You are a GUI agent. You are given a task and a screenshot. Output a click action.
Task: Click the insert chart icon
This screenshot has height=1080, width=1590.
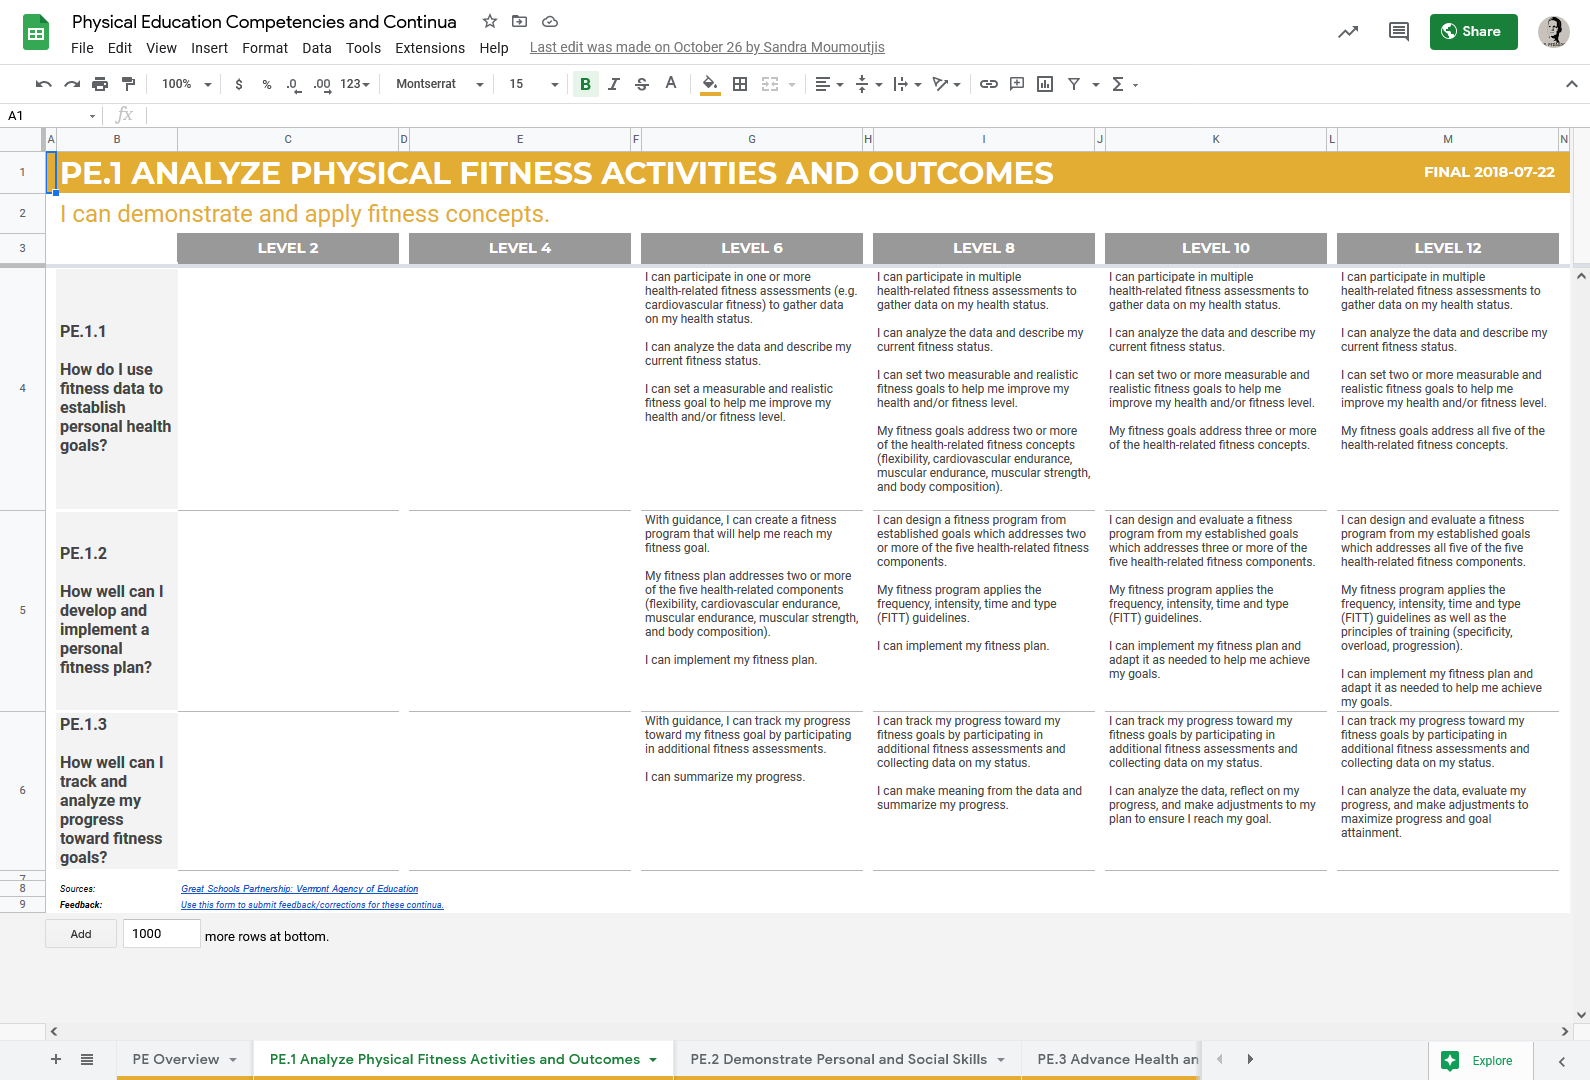coord(1045,84)
